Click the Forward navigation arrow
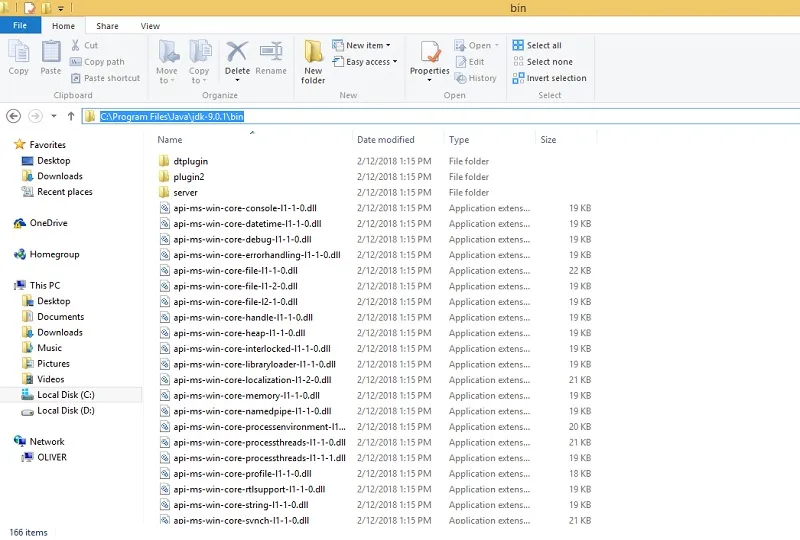 tap(35, 116)
